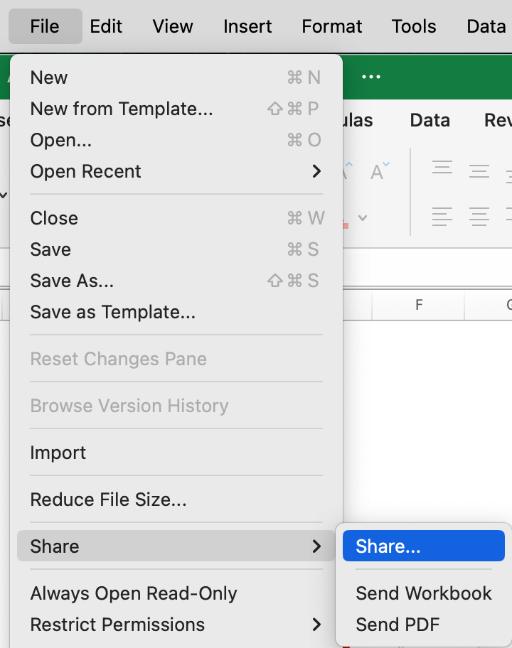The height and width of the screenshot is (648, 512).
Task: Select the top align icon
Action: click(442, 167)
